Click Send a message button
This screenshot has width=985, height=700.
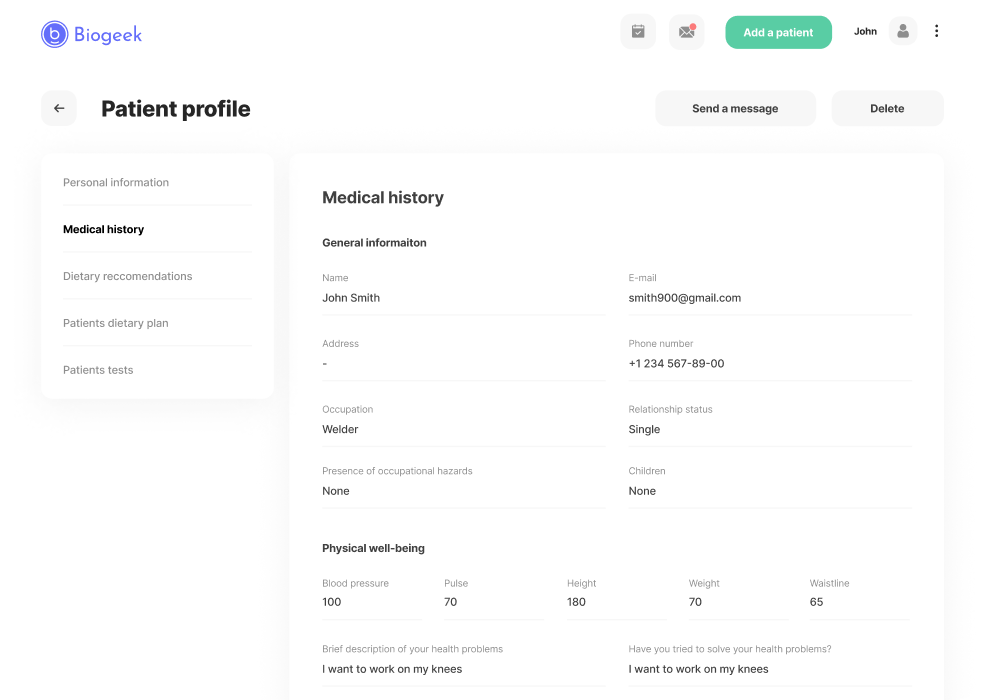coord(735,108)
